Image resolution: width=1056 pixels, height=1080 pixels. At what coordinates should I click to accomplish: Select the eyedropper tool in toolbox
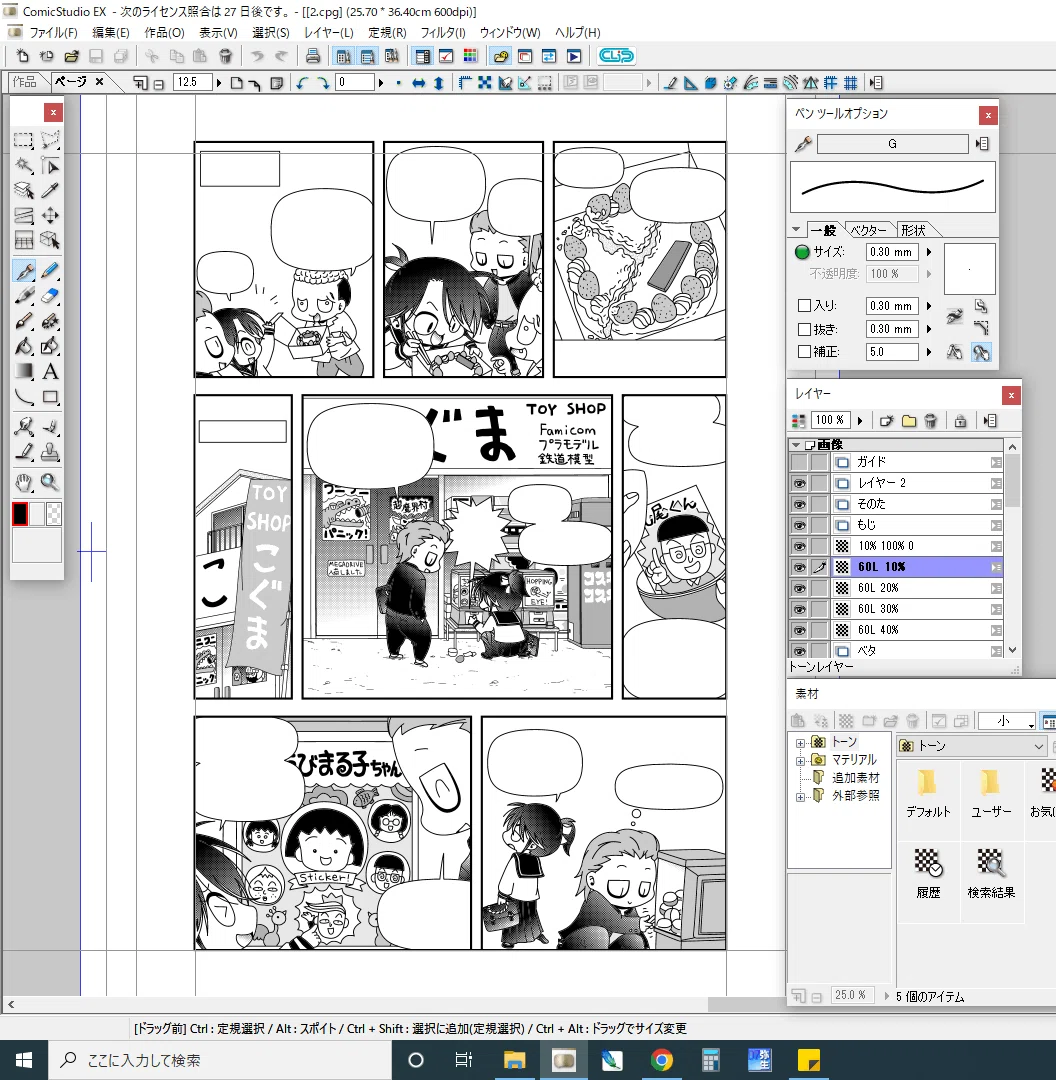pos(50,191)
